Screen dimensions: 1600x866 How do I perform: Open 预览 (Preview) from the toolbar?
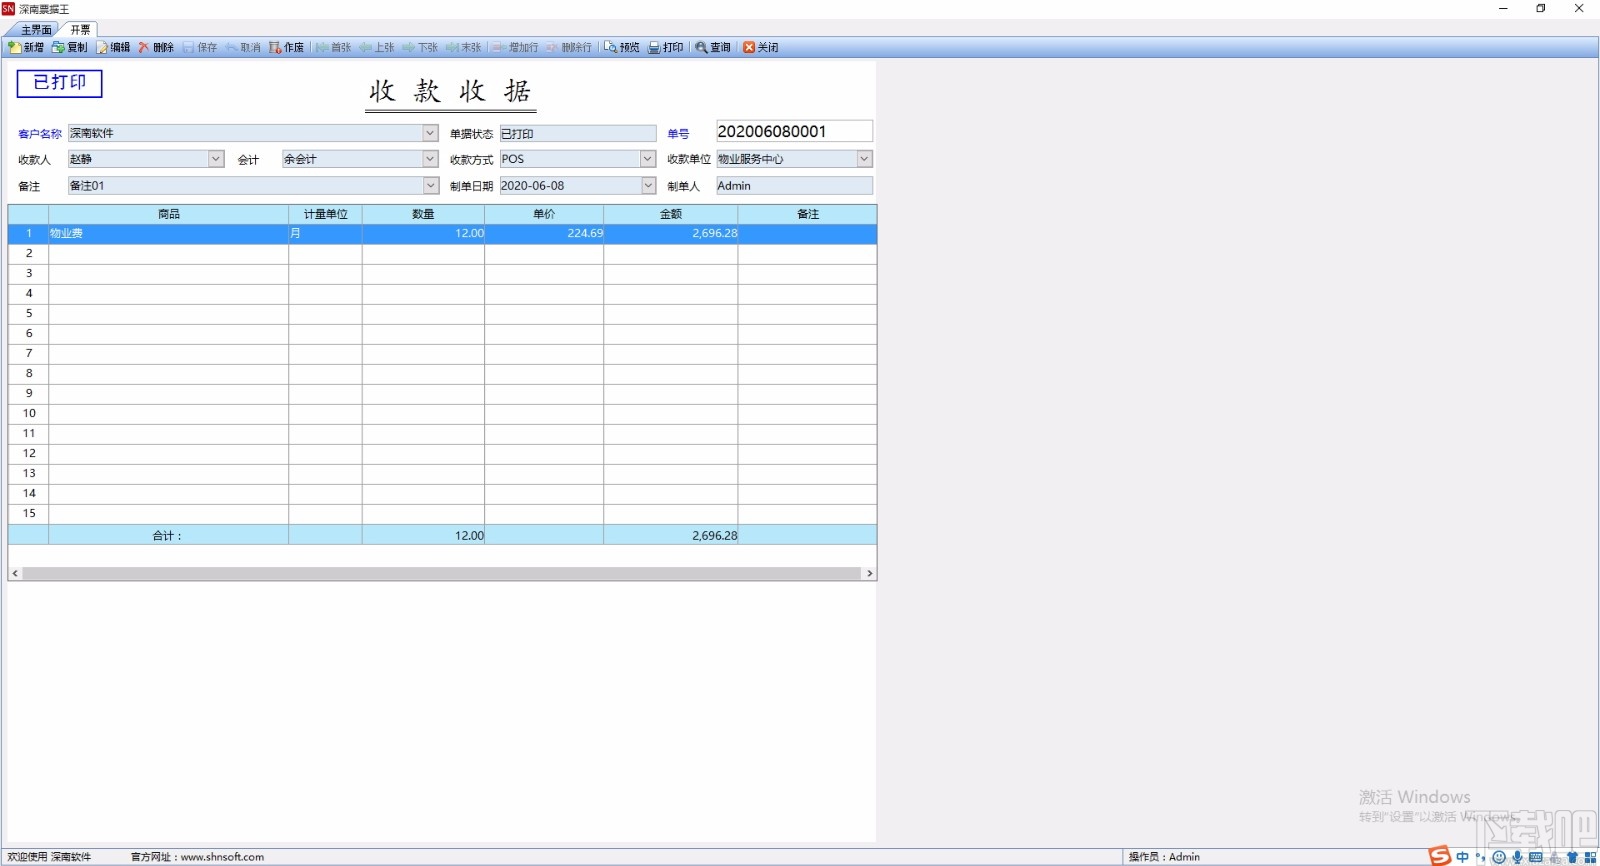click(621, 47)
